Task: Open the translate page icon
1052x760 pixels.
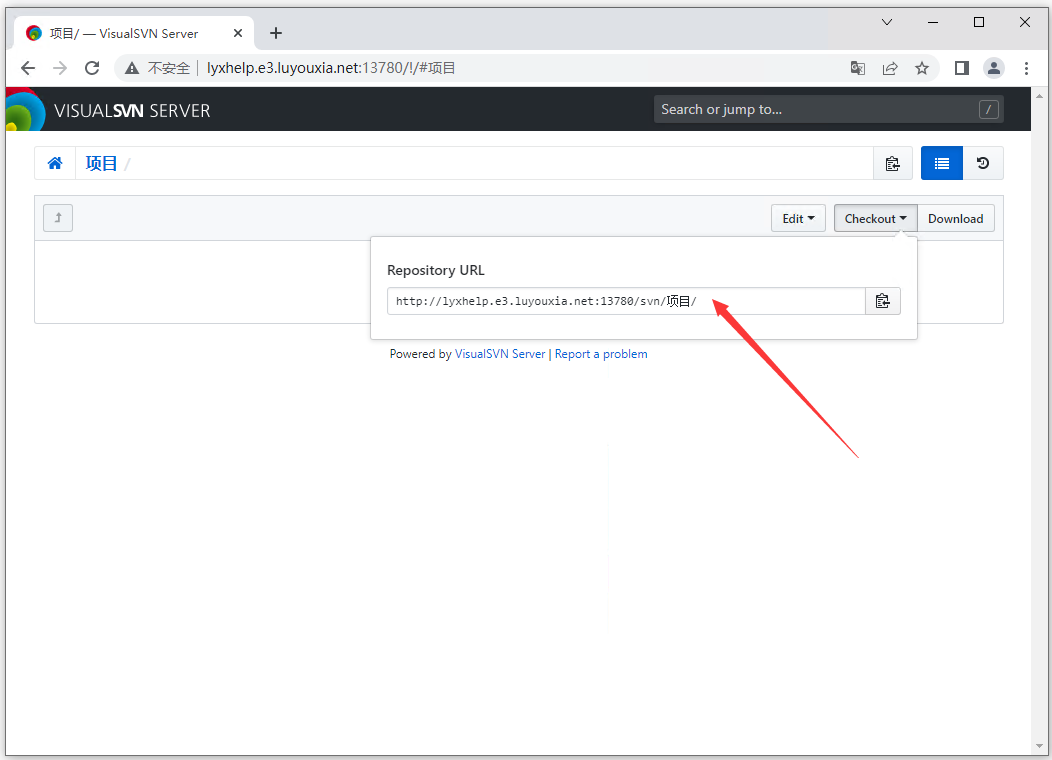Action: pyautogui.click(x=857, y=68)
